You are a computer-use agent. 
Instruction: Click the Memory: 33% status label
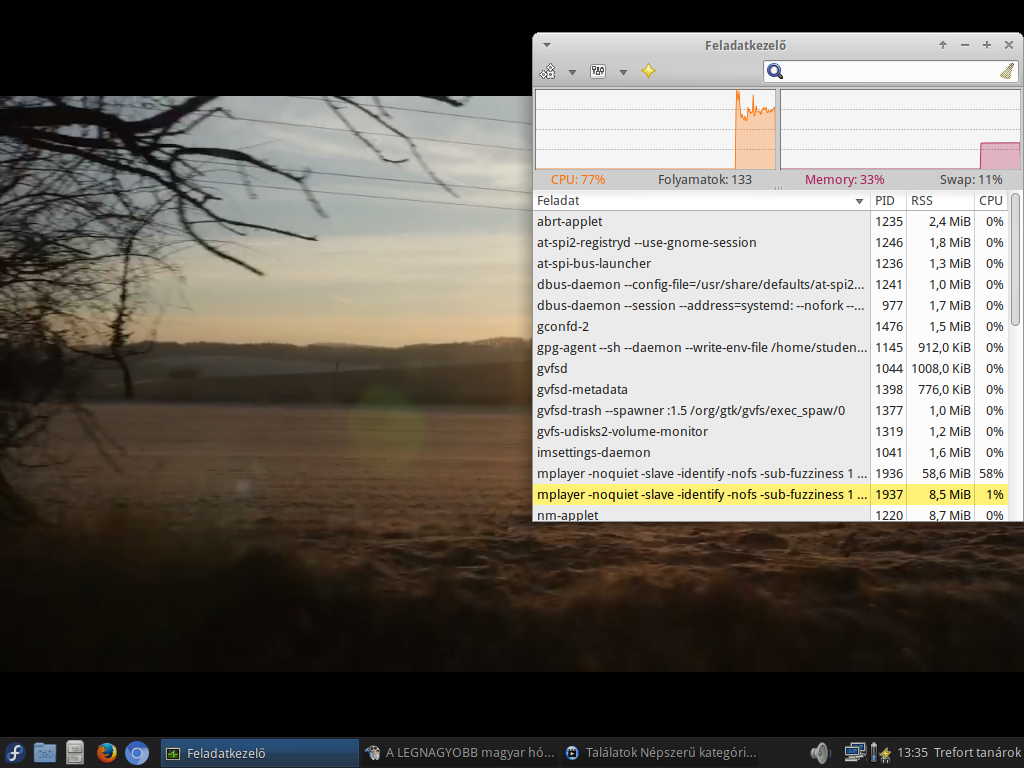click(844, 180)
